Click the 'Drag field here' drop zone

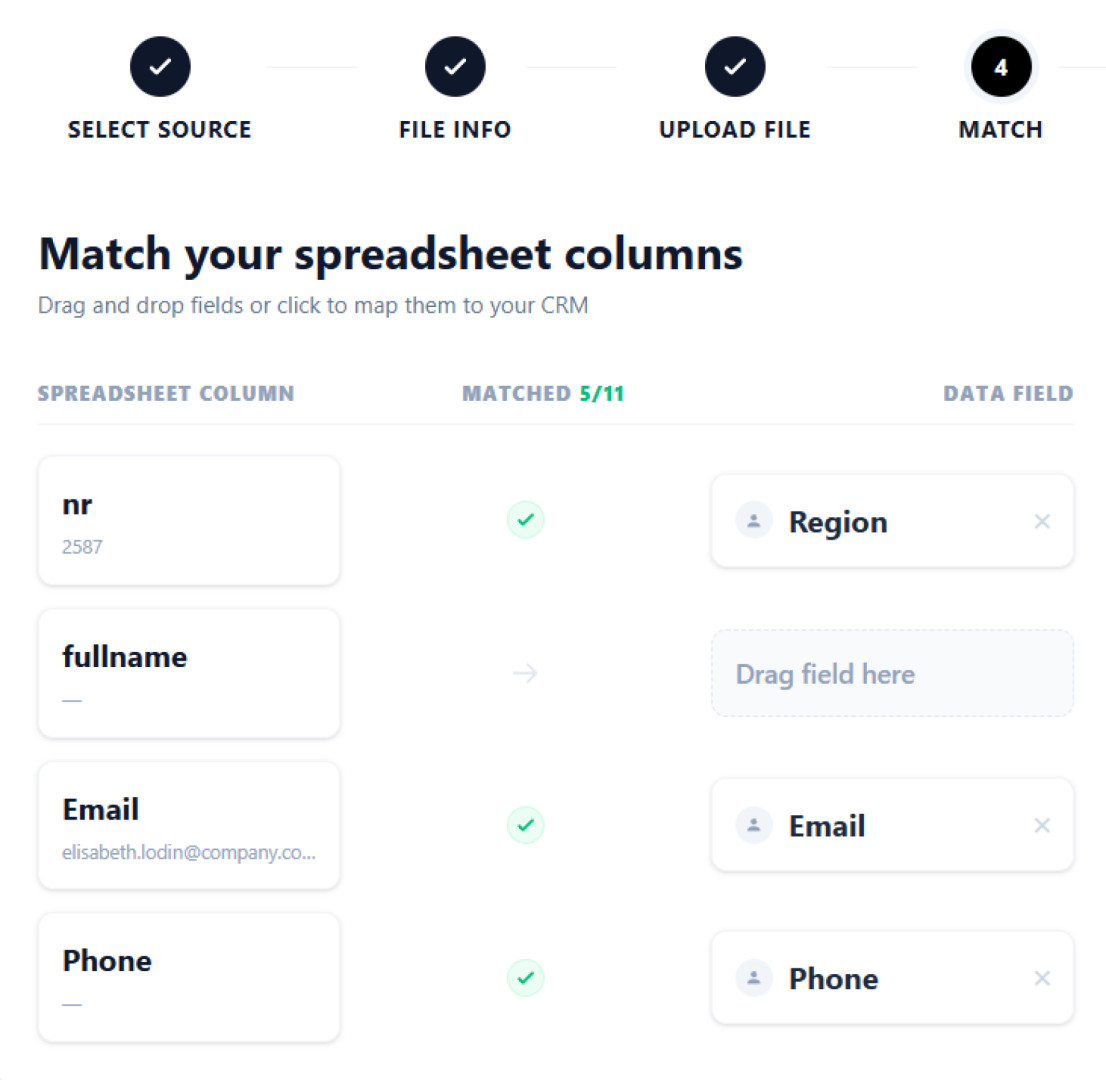point(892,673)
